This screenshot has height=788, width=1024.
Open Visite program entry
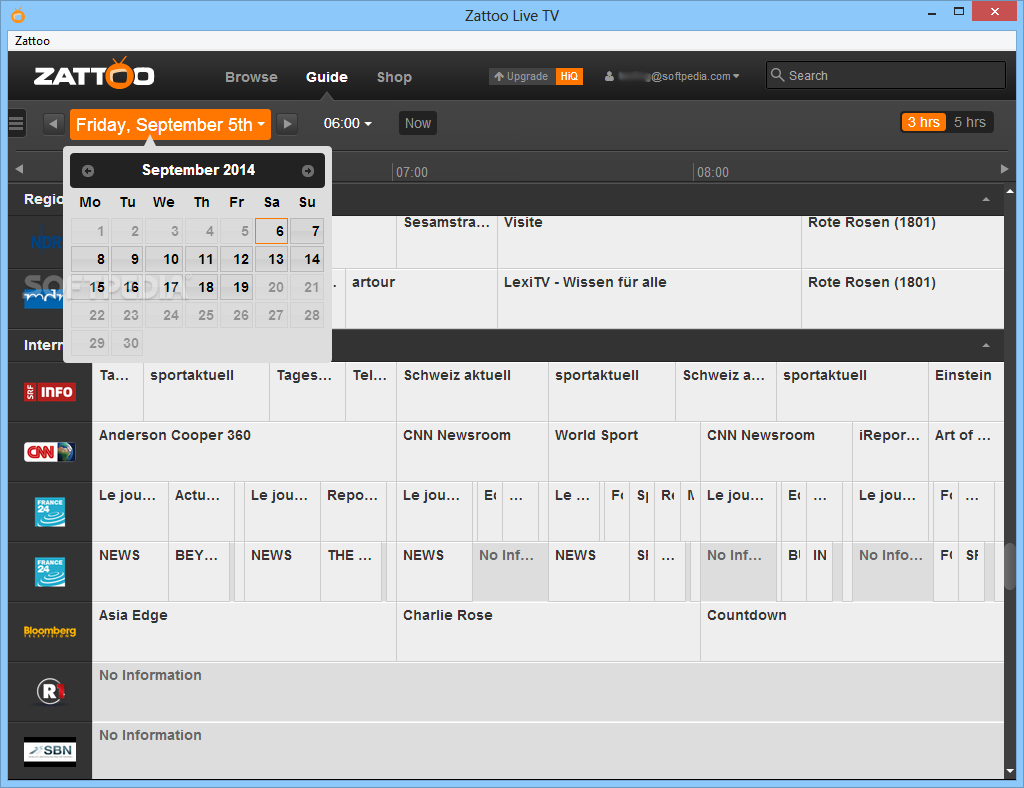[649, 242]
